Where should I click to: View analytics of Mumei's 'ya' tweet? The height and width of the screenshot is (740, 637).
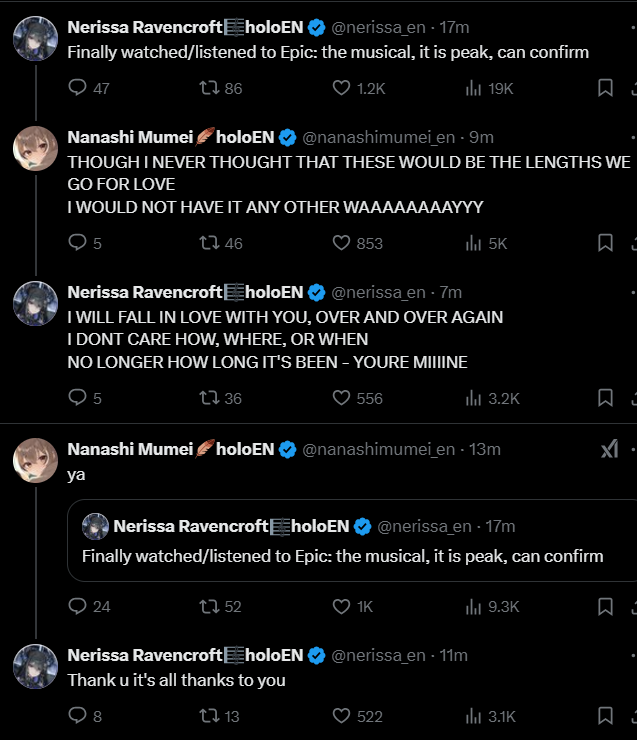click(474, 606)
